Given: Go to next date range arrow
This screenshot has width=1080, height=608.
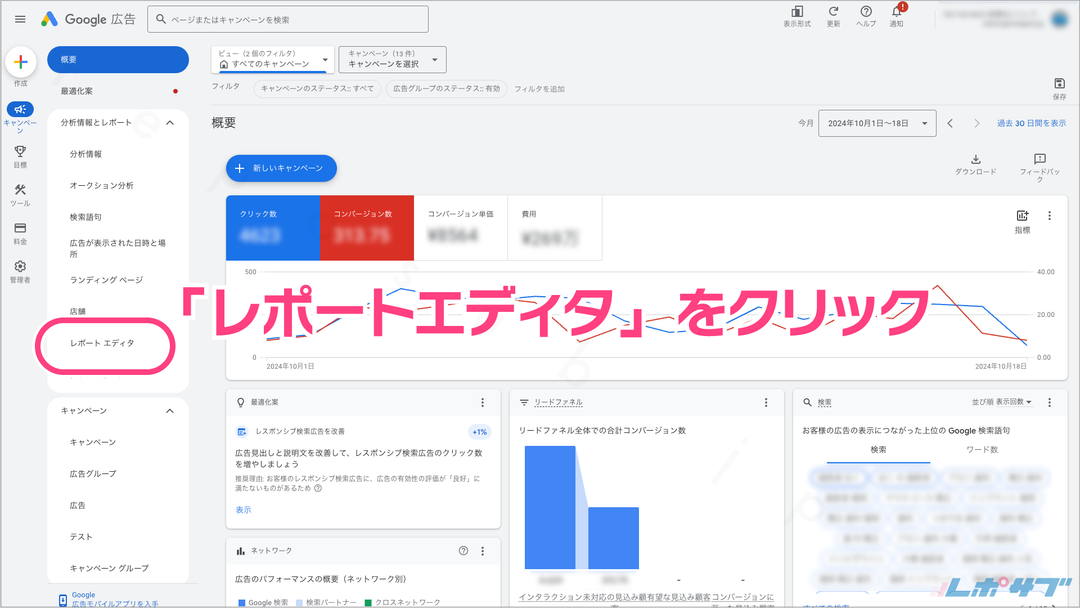Looking at the screenshot, I should pyautogui.click(x=976, y=123).
